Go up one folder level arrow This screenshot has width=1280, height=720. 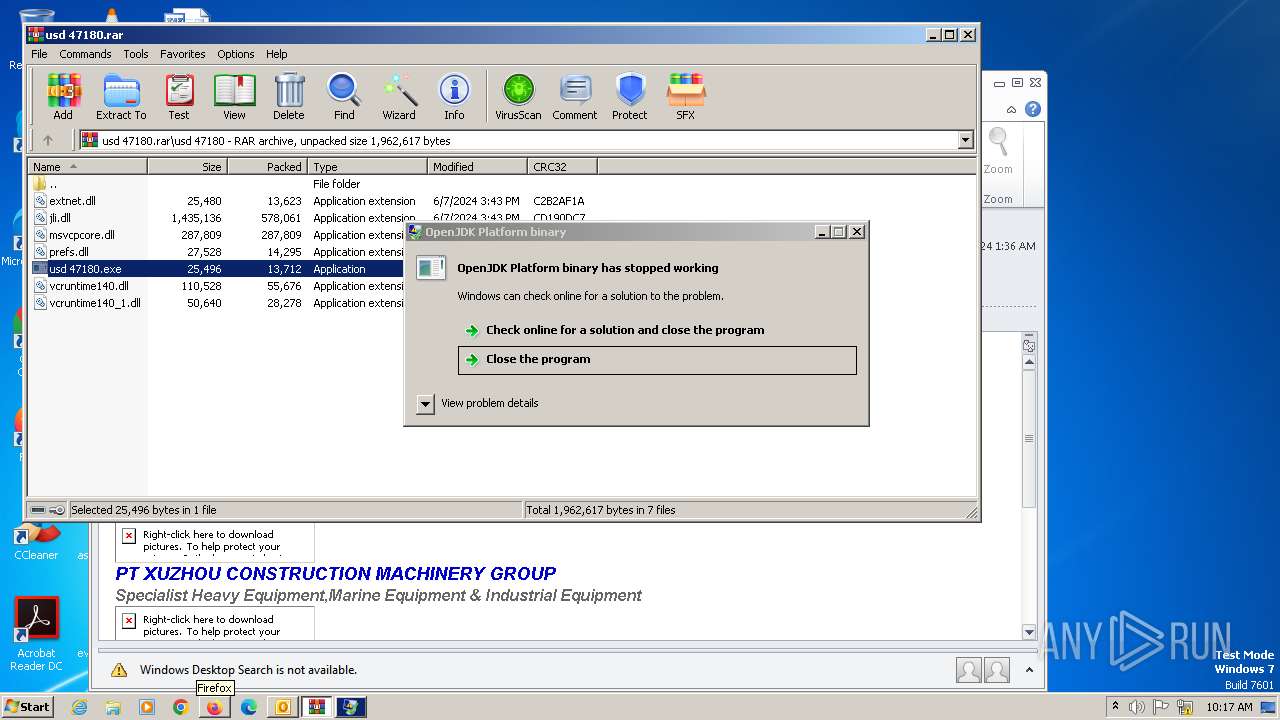[47, 140]
